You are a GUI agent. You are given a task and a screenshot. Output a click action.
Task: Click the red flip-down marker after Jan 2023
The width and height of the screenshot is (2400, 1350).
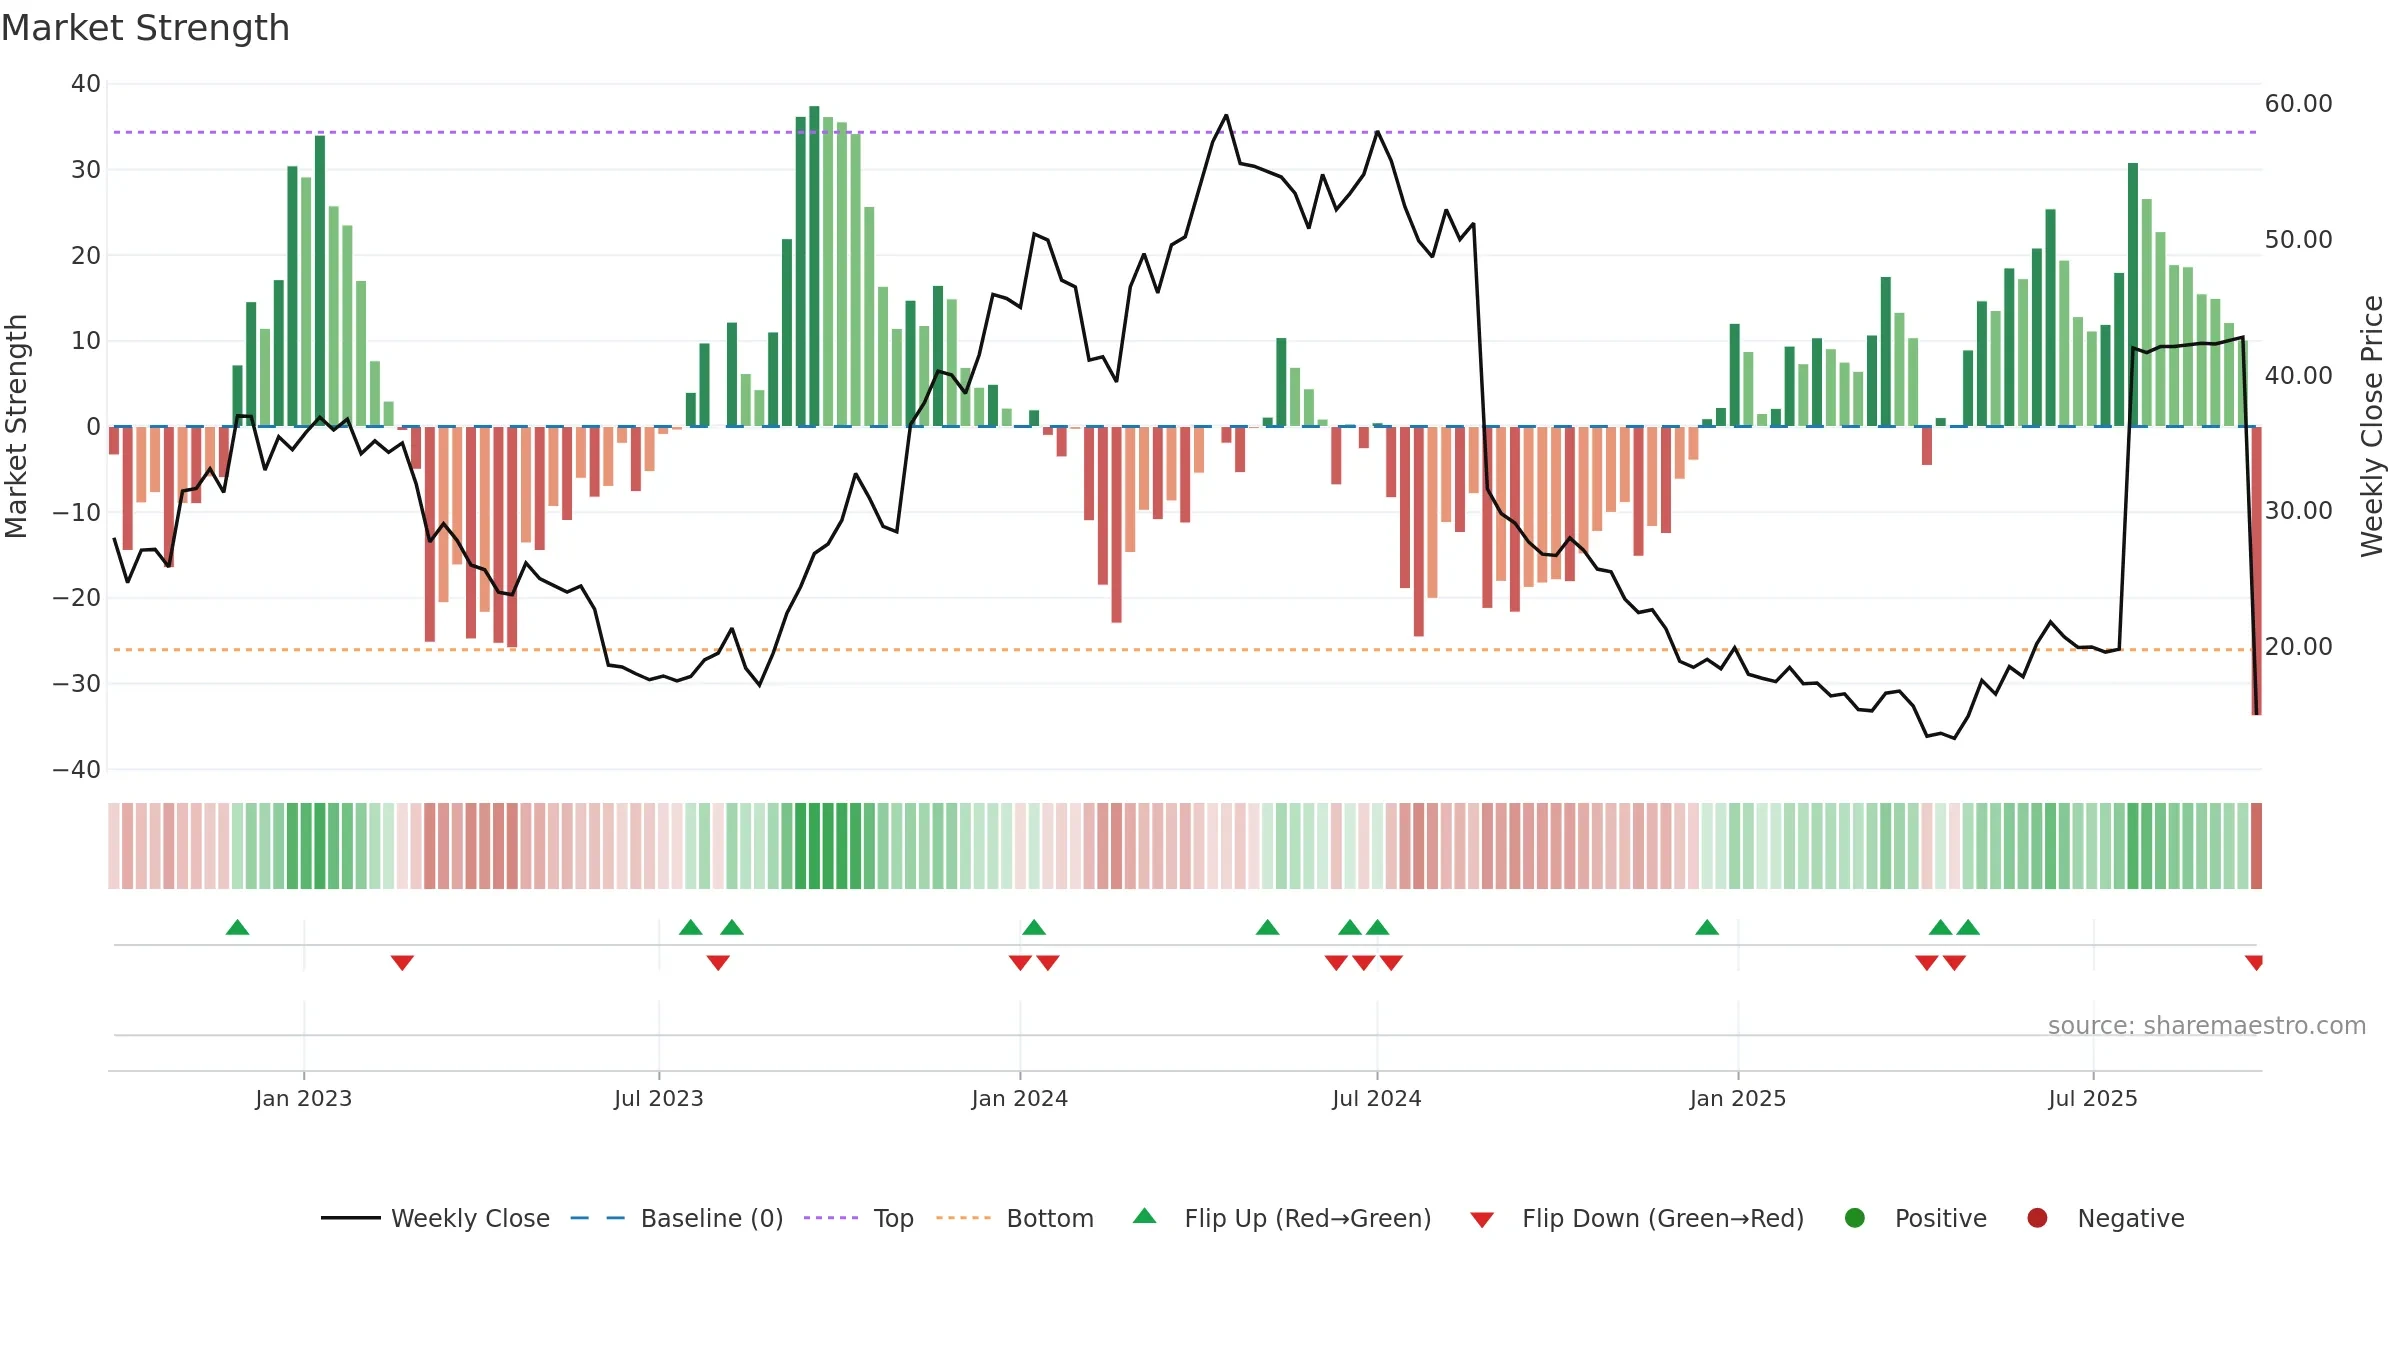click(x=402, y=963)
